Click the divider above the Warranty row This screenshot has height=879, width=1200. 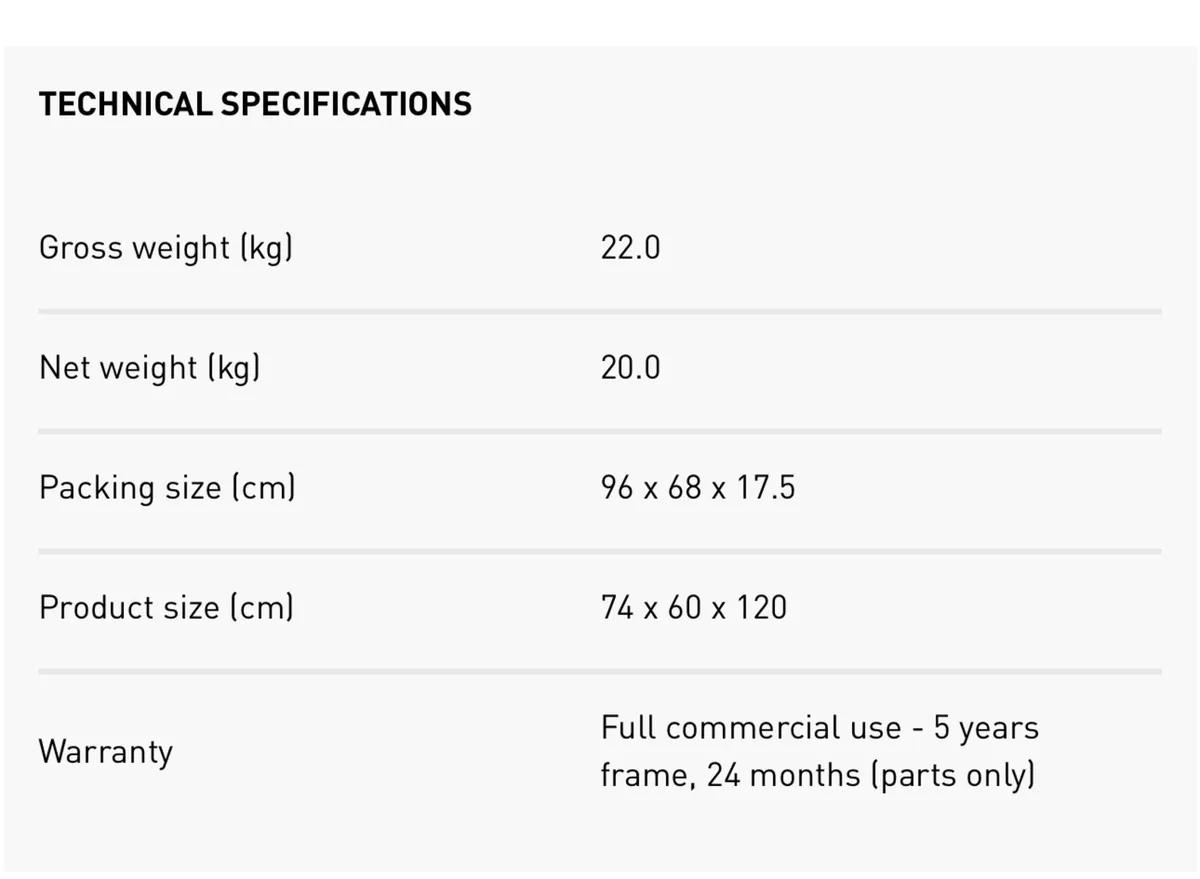[x=600, y=671]
